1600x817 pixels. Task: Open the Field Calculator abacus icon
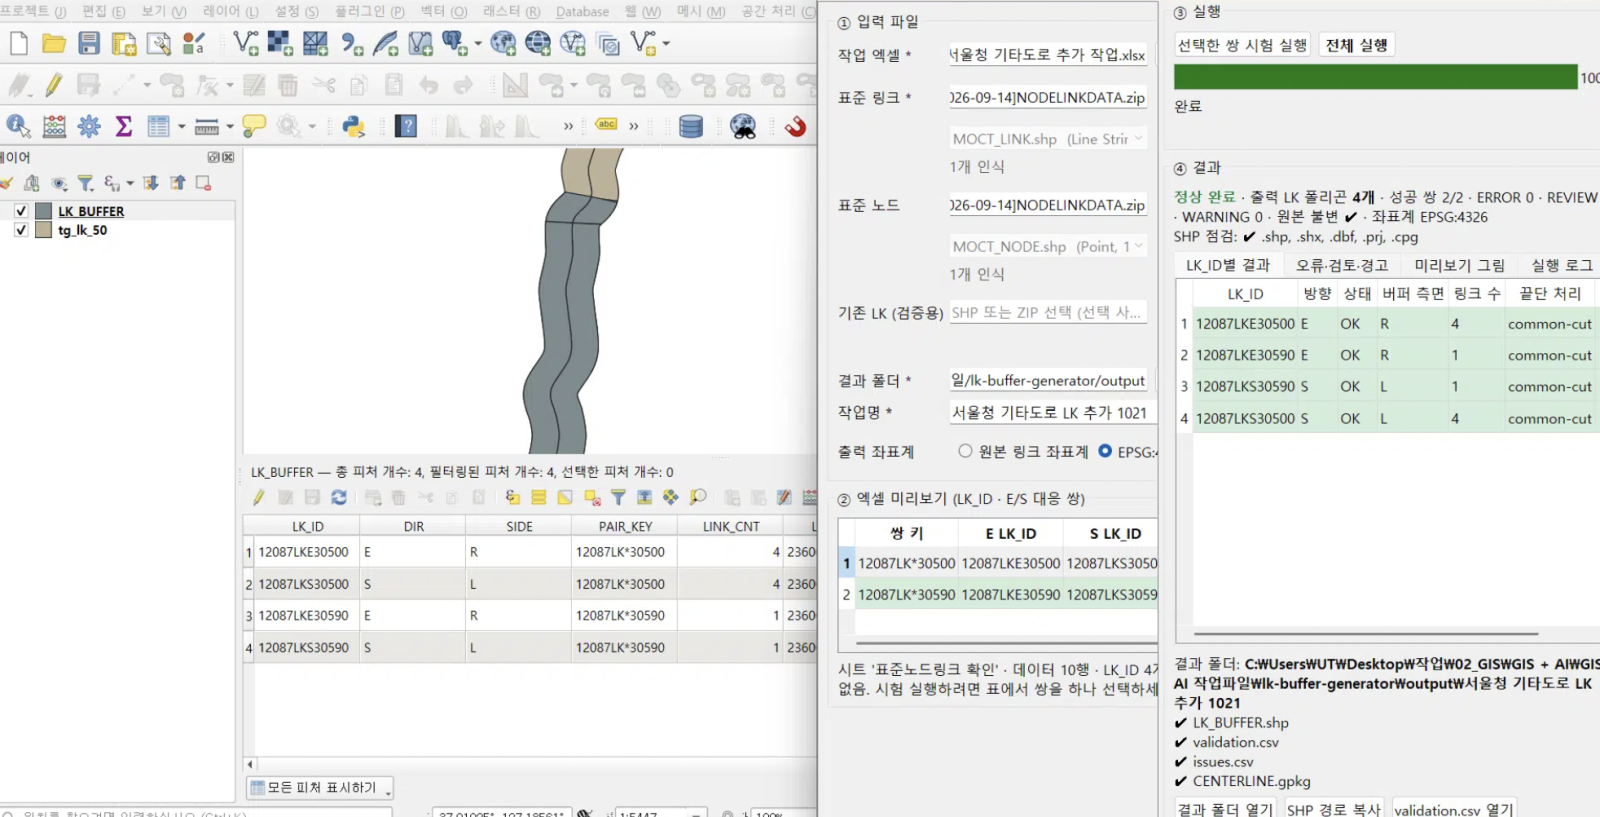coord(54,126)
